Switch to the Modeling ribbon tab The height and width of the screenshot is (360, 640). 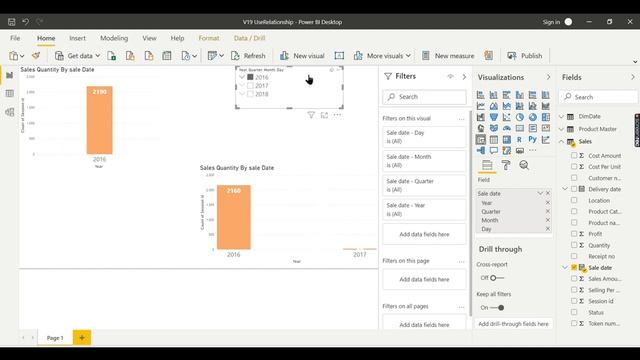(x=114, y=38)
